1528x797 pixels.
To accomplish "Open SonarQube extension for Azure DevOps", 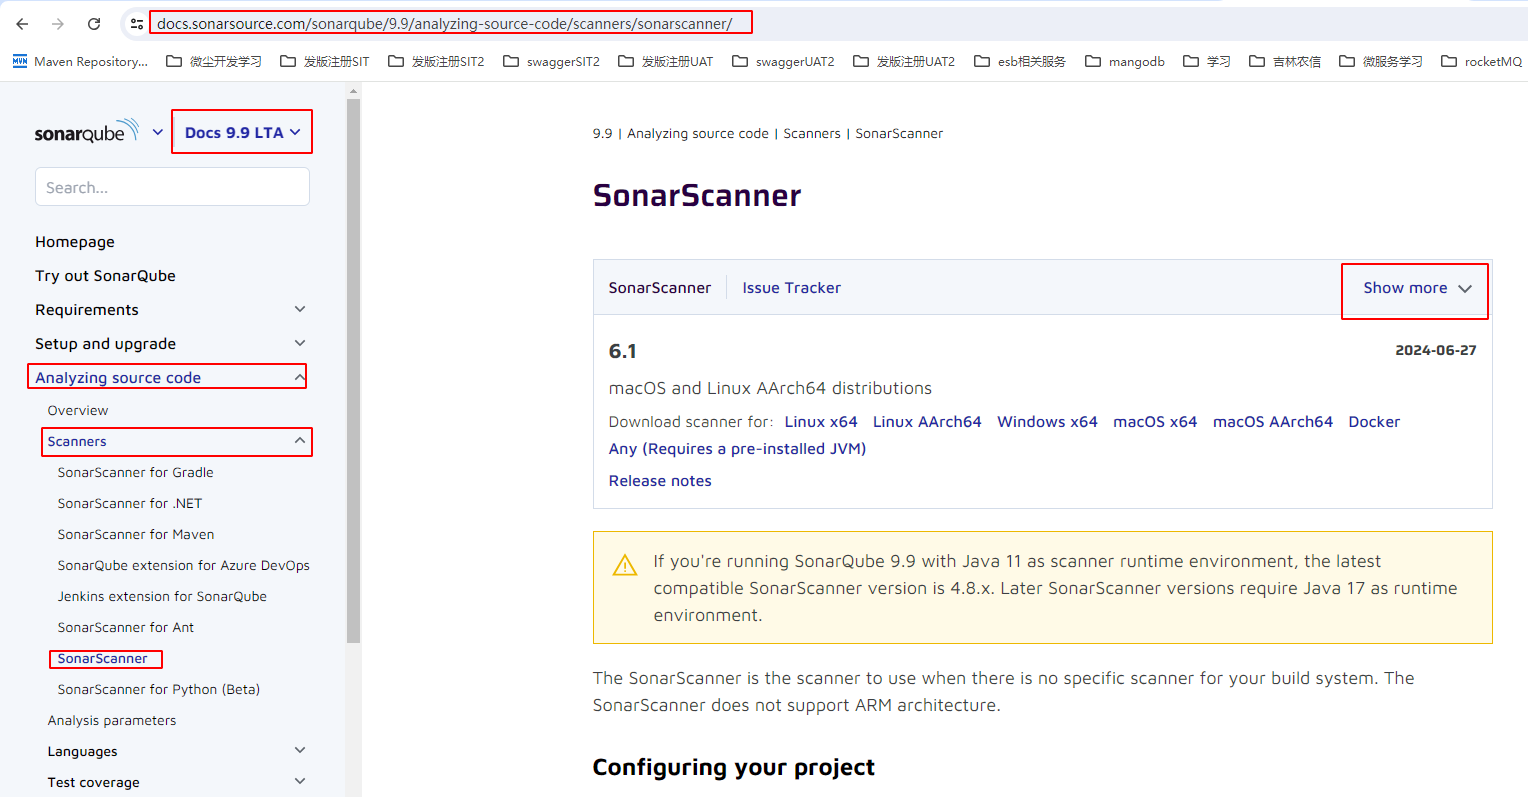I will 184,565.
